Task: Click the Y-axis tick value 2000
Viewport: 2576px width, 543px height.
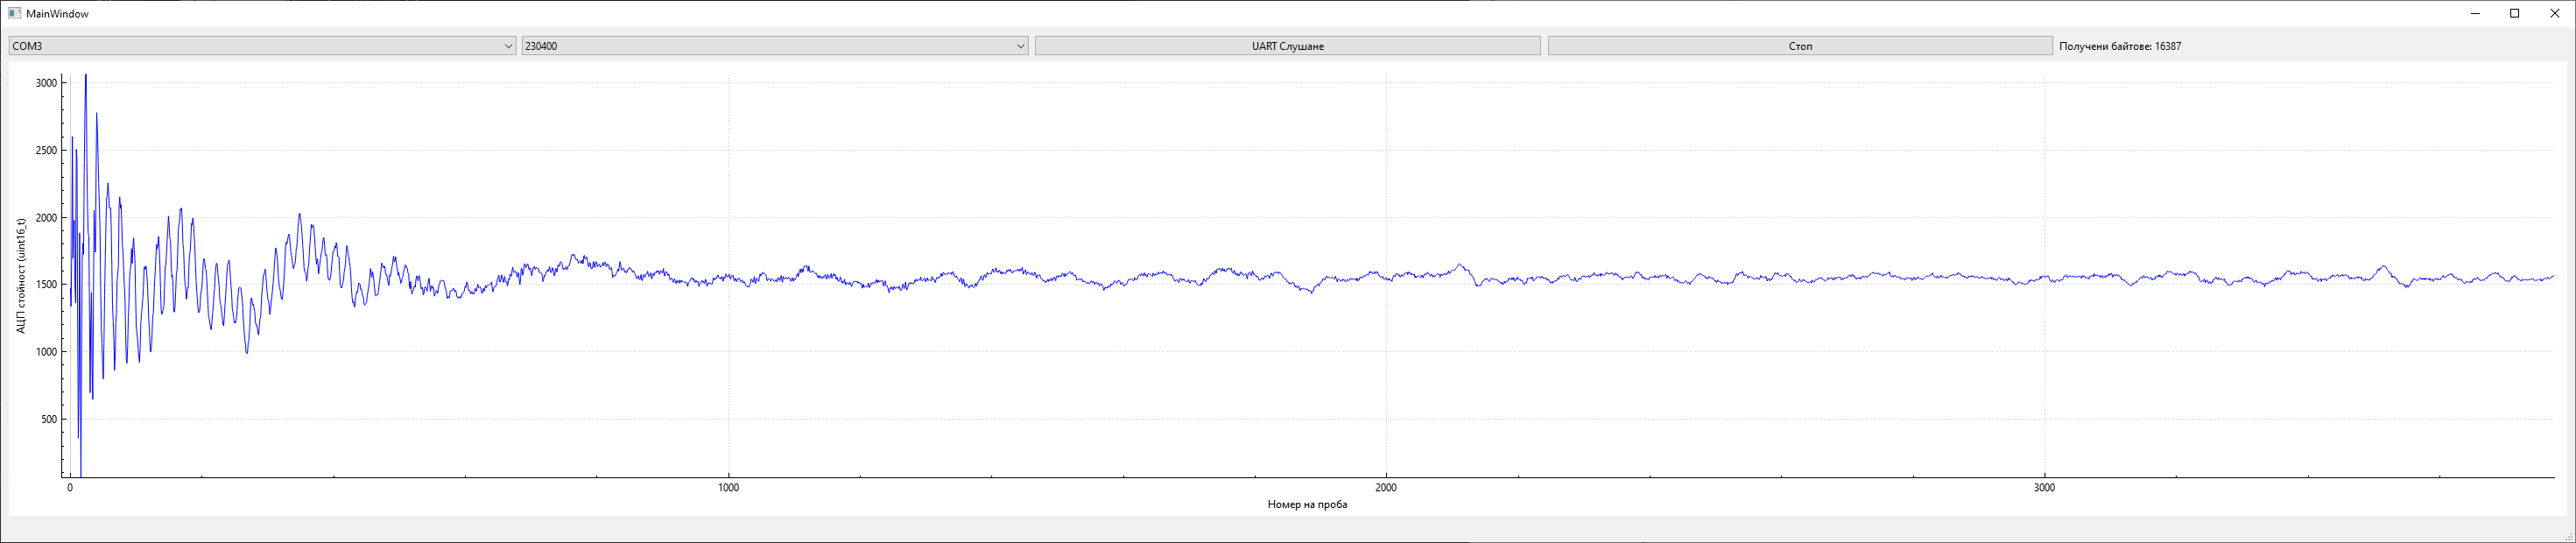Action: coord(46,218)
